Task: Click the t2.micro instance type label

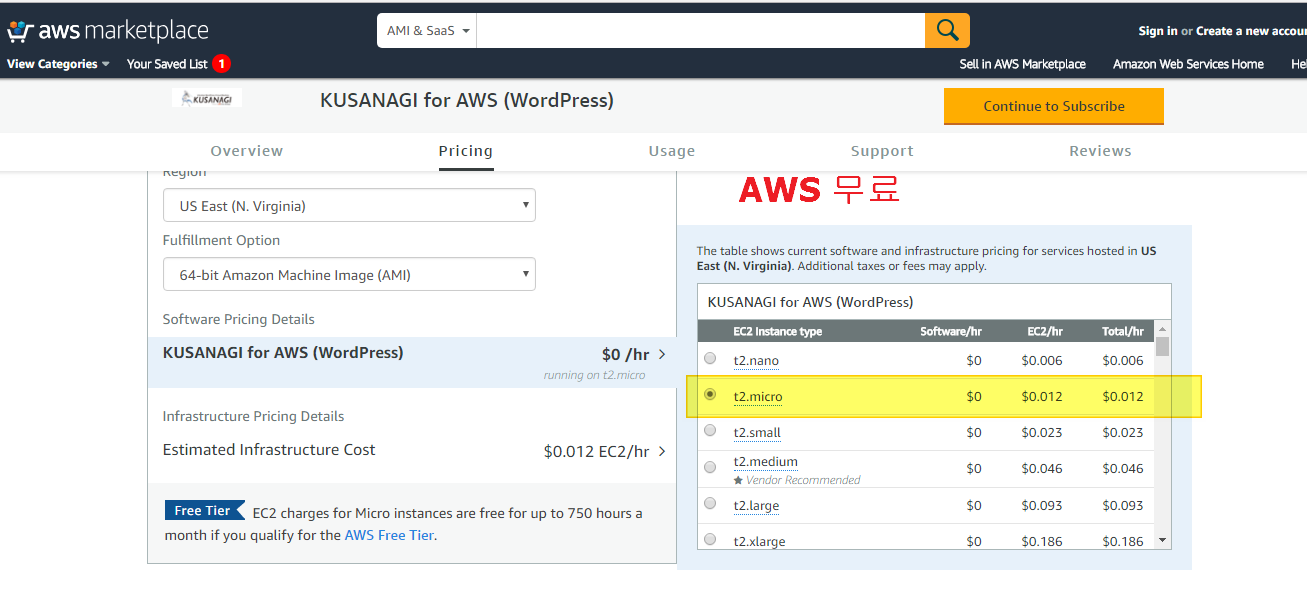Action: 758,397
